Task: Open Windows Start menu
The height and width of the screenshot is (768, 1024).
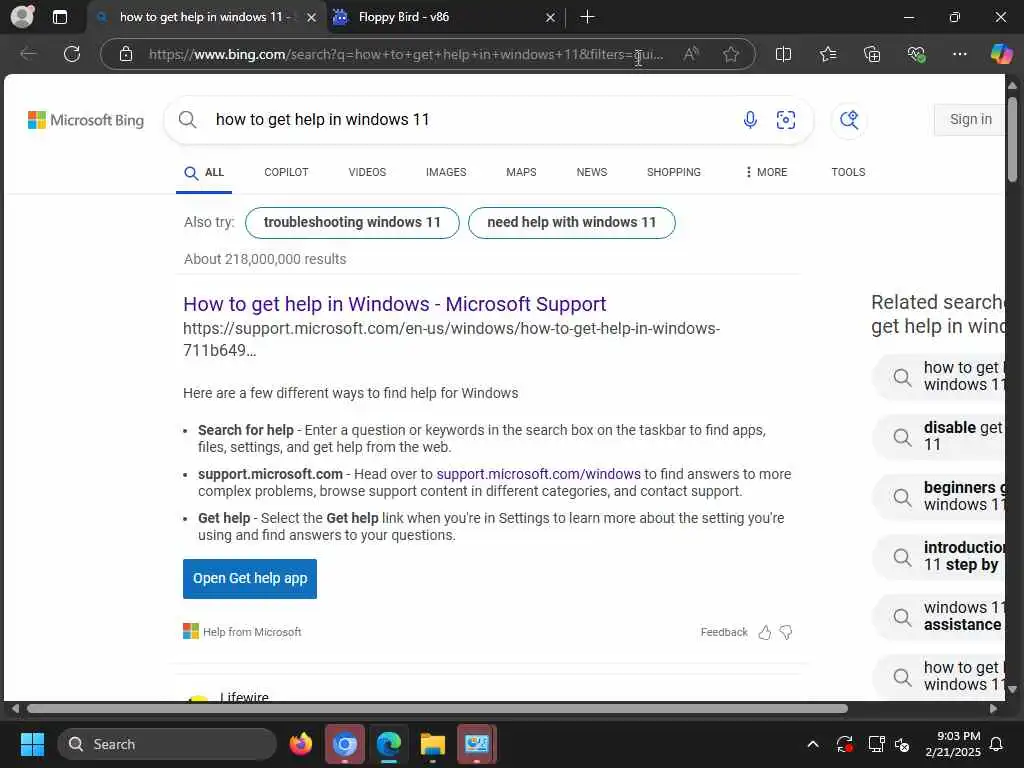Action: click(x=33, y=744)
